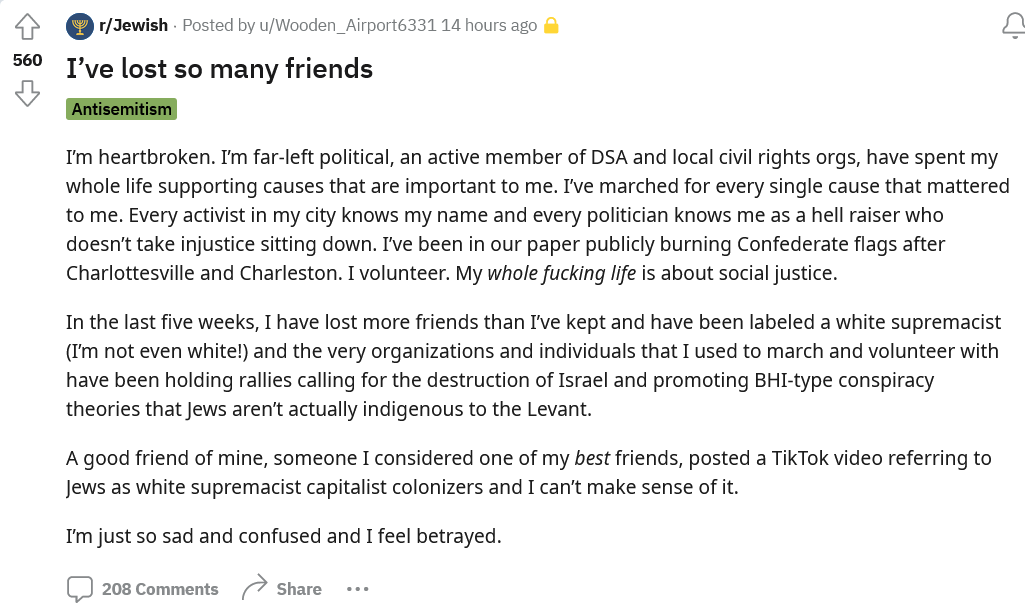Image resolution: width=1025 pixels, height=608 pixels.
Task: Click the yellow lock icon beside the timestamp
Action: (x=551, y=25)
